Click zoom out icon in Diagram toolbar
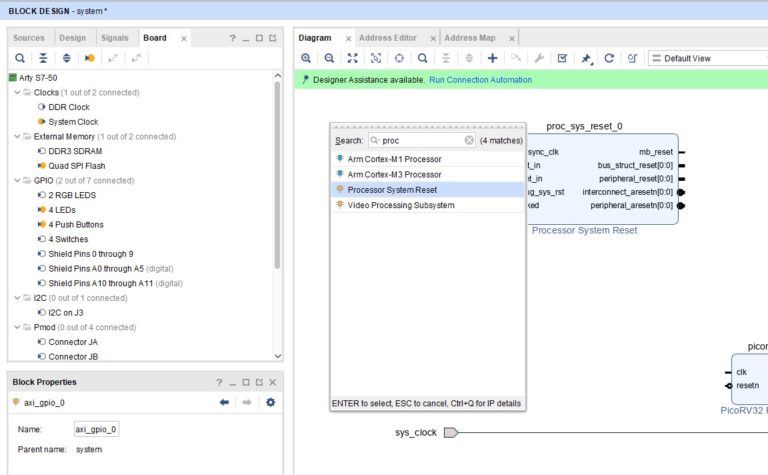This screenshot has width=768, height=475. 329,58
